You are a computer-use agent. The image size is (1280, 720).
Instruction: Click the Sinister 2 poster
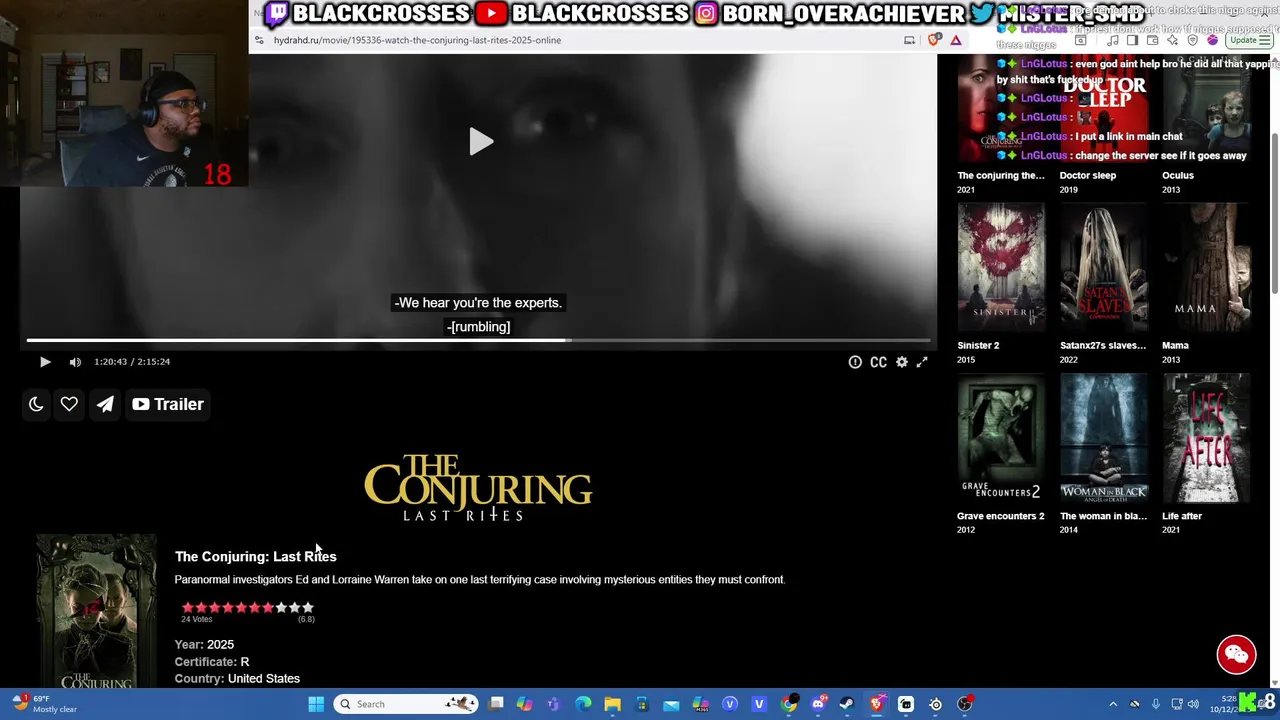click(x=1001, y=267)
